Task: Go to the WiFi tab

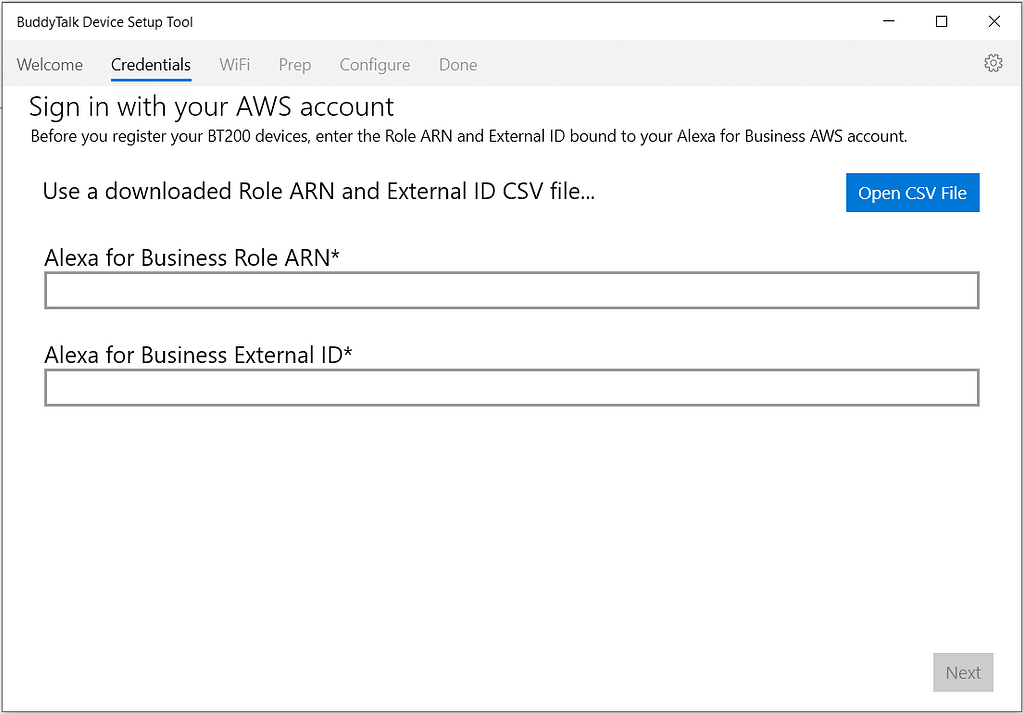Action: click(234, 65)
